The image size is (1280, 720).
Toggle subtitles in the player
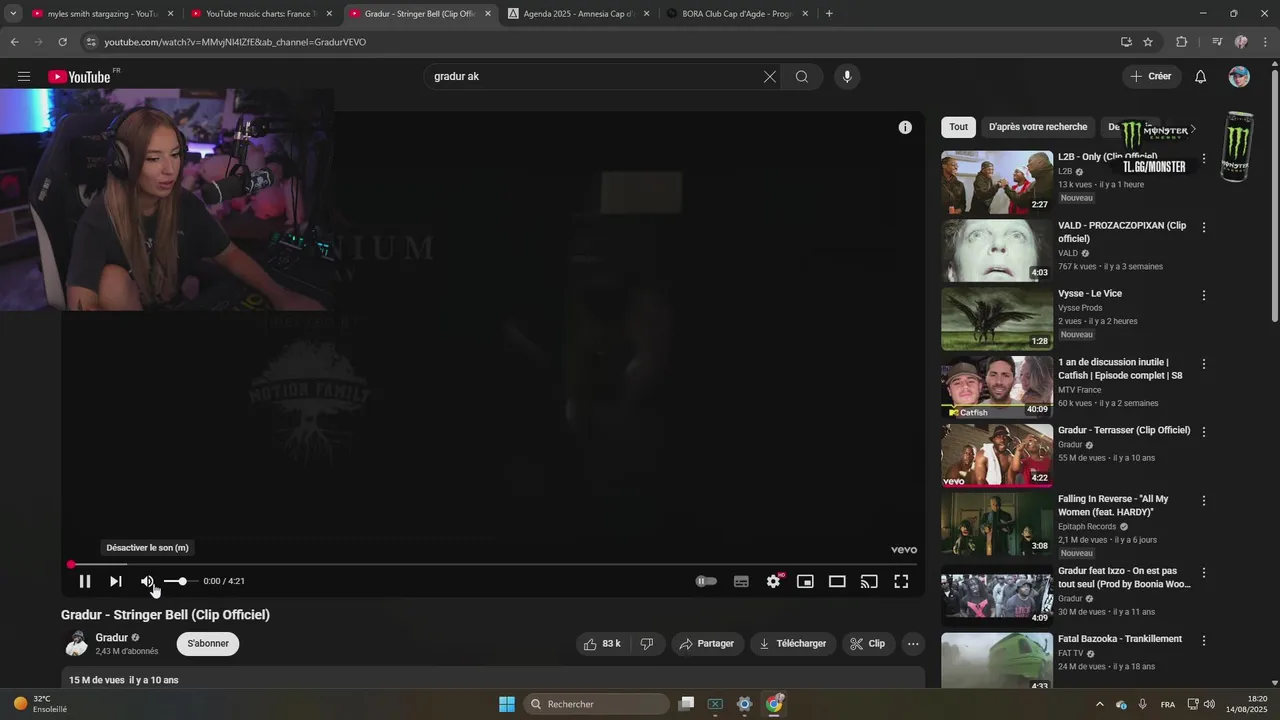tap(741, 581)
